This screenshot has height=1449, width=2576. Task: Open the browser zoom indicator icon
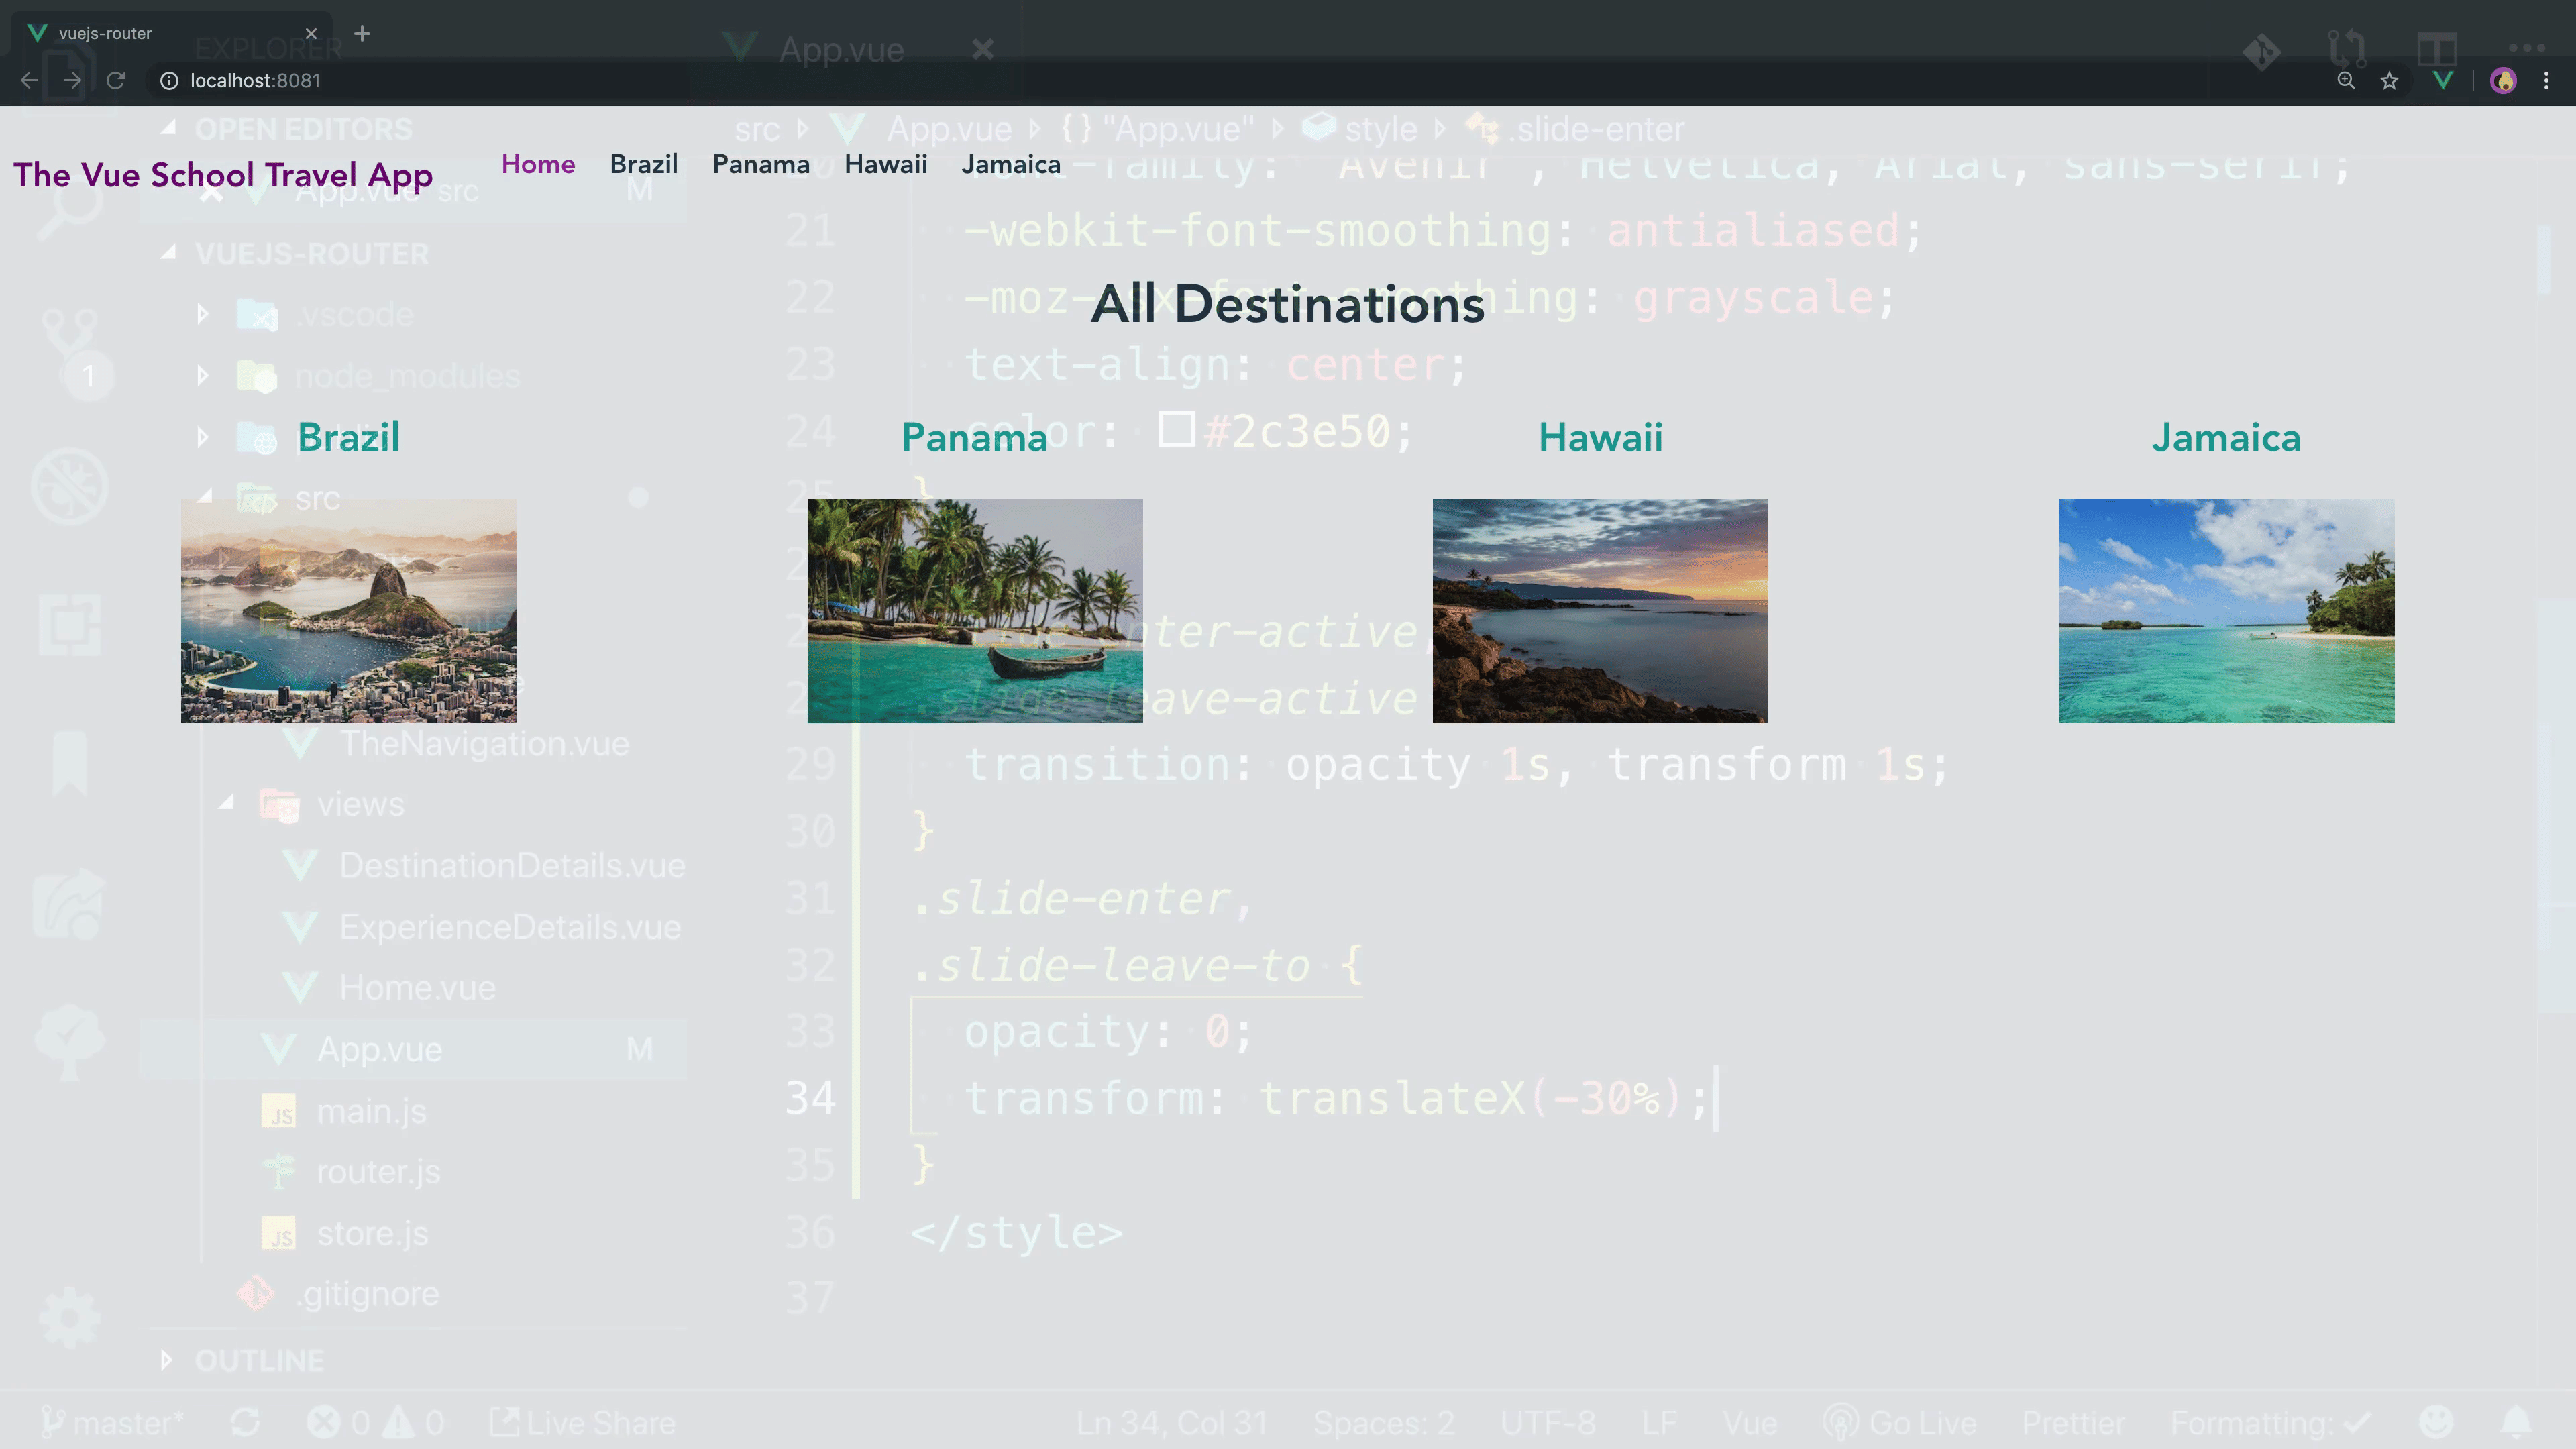2346,81
